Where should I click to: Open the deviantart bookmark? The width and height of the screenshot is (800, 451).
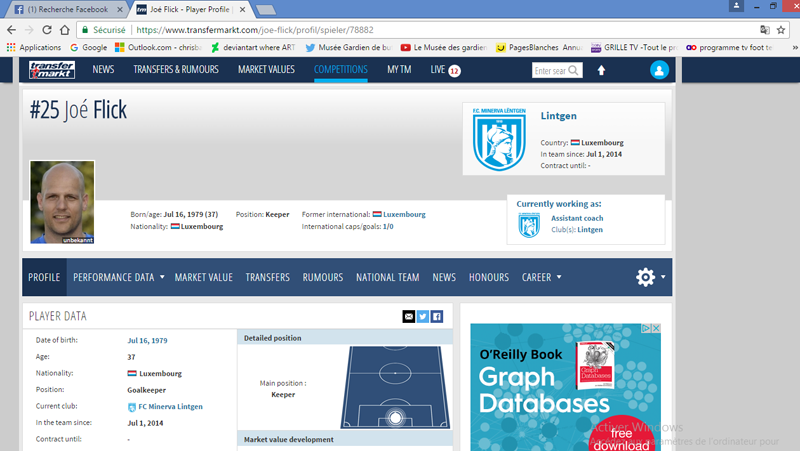(253, 47)
